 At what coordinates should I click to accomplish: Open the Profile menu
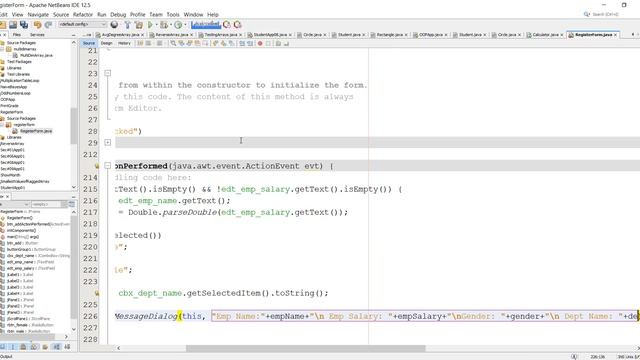click(138, 15)
